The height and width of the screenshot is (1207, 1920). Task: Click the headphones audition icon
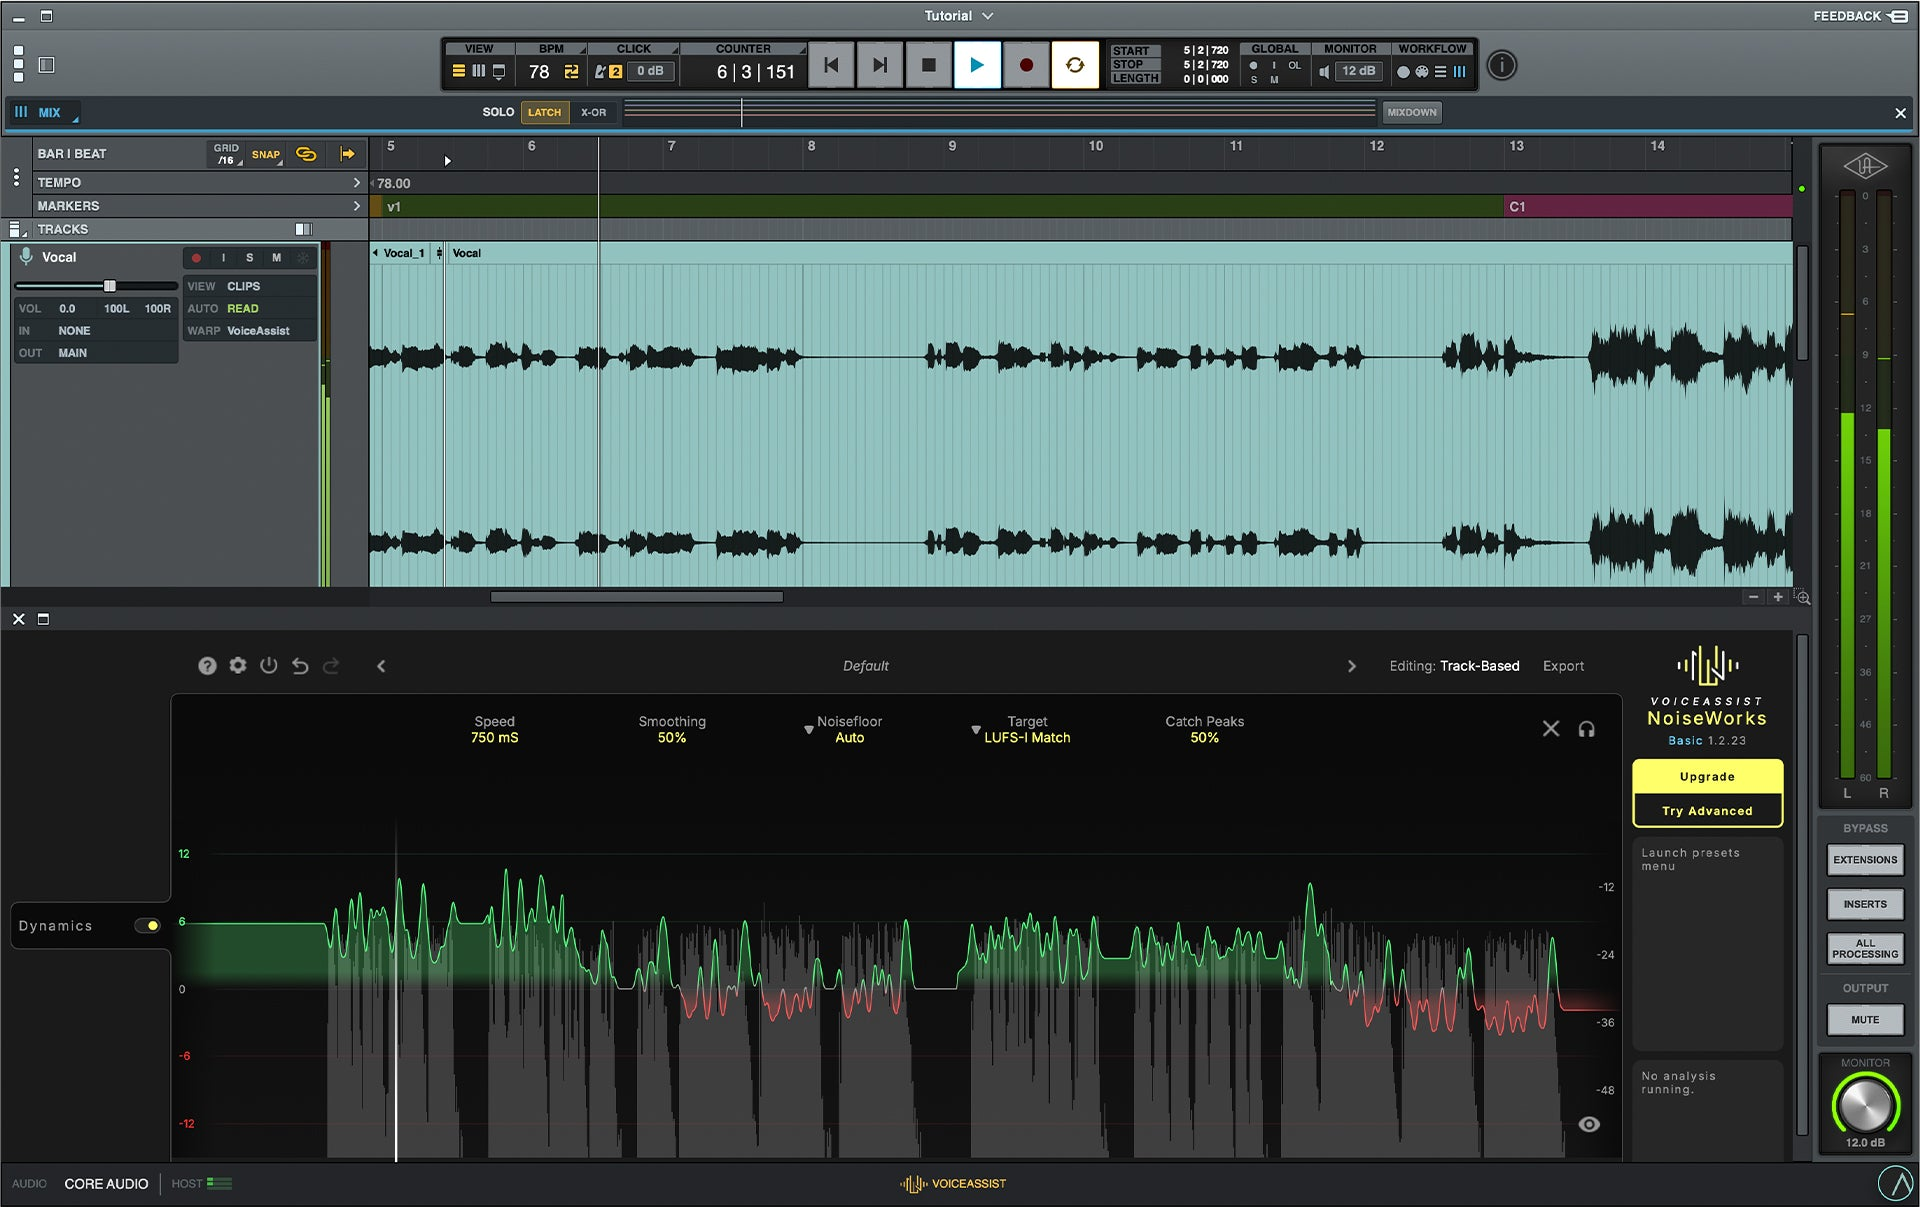point(1587,729)
